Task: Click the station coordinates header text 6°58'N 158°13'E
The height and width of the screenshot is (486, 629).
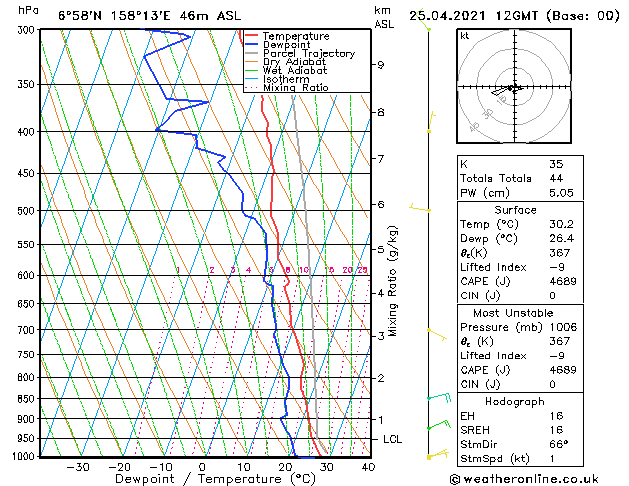Action: (x=114, y=16)
